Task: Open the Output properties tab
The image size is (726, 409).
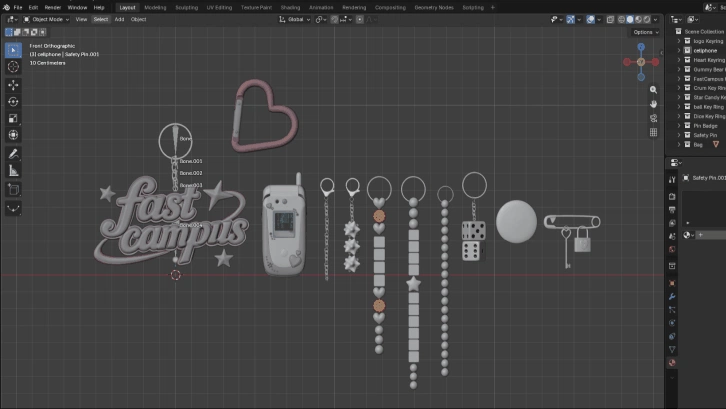Action: point(672,210)
